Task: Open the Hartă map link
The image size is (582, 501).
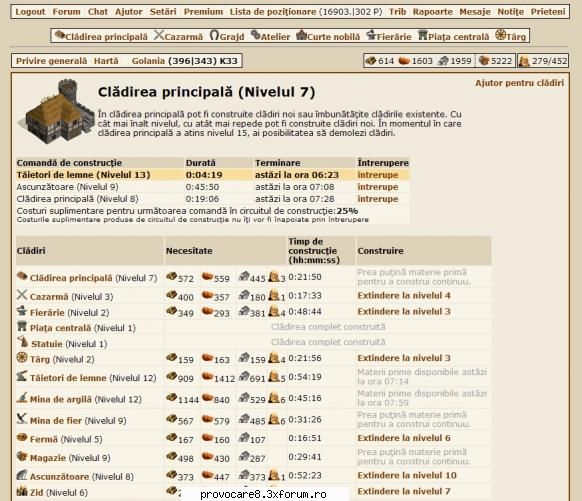Action: tap(106, 61)
